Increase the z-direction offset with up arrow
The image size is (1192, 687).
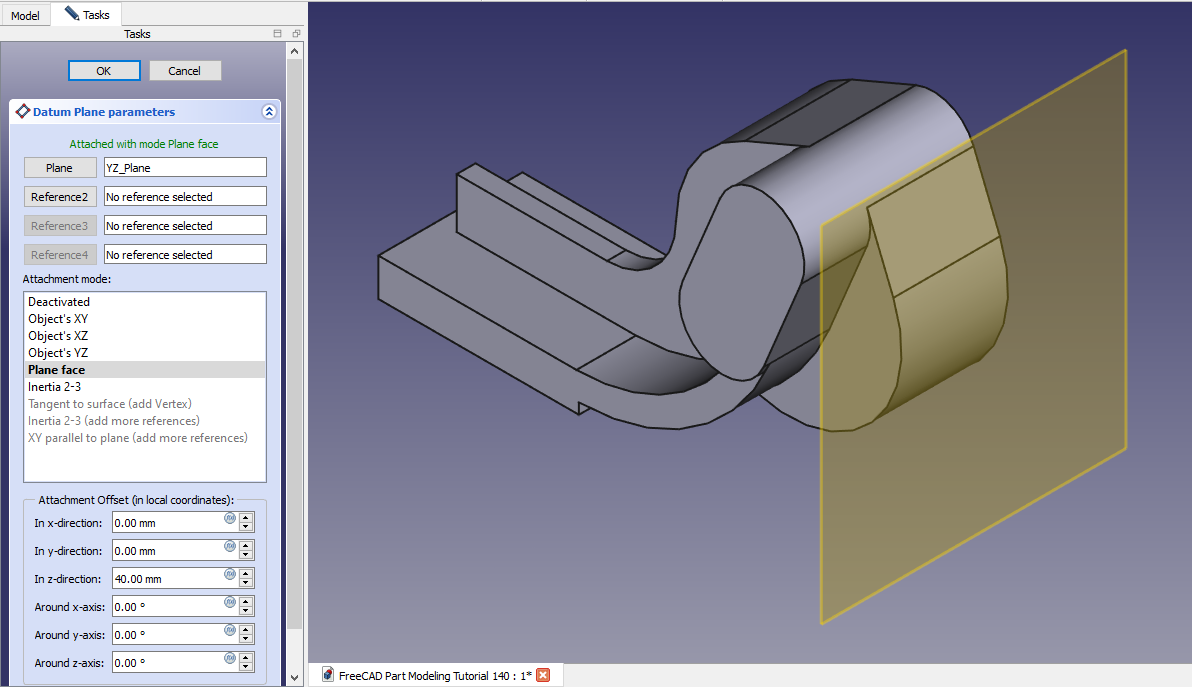(x=246, y=574)
